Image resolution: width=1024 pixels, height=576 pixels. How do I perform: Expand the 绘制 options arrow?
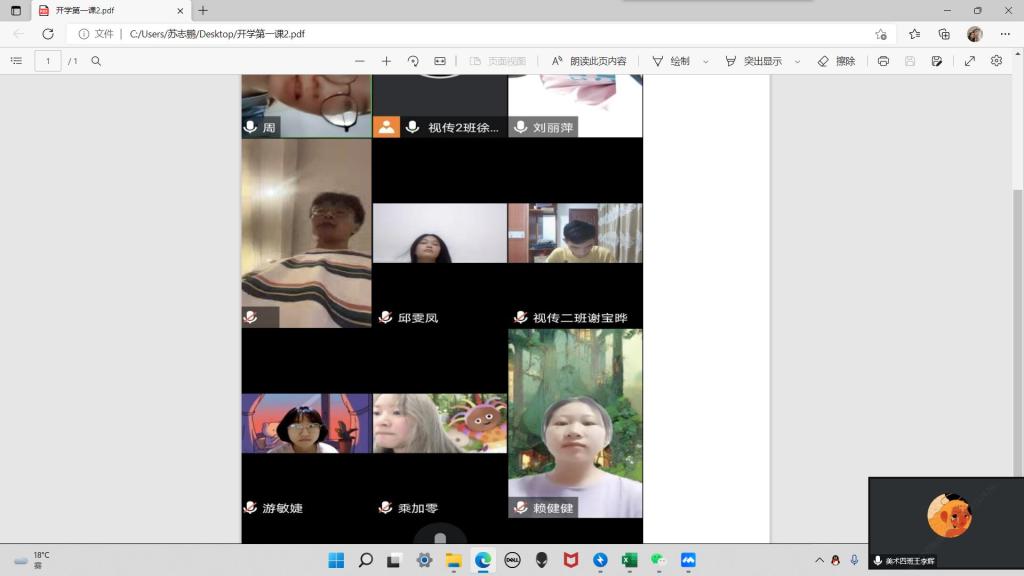(706, 61)
